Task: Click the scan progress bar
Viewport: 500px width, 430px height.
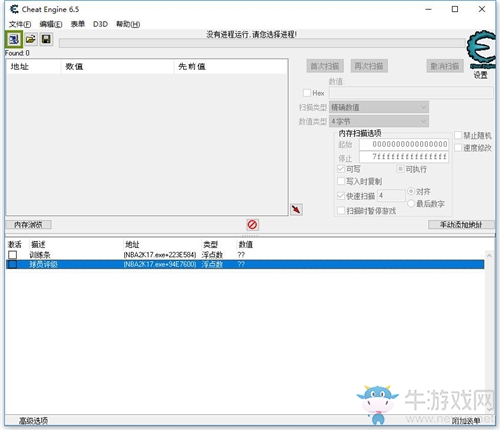Action: pyautogui.click(x=262, y=43)
